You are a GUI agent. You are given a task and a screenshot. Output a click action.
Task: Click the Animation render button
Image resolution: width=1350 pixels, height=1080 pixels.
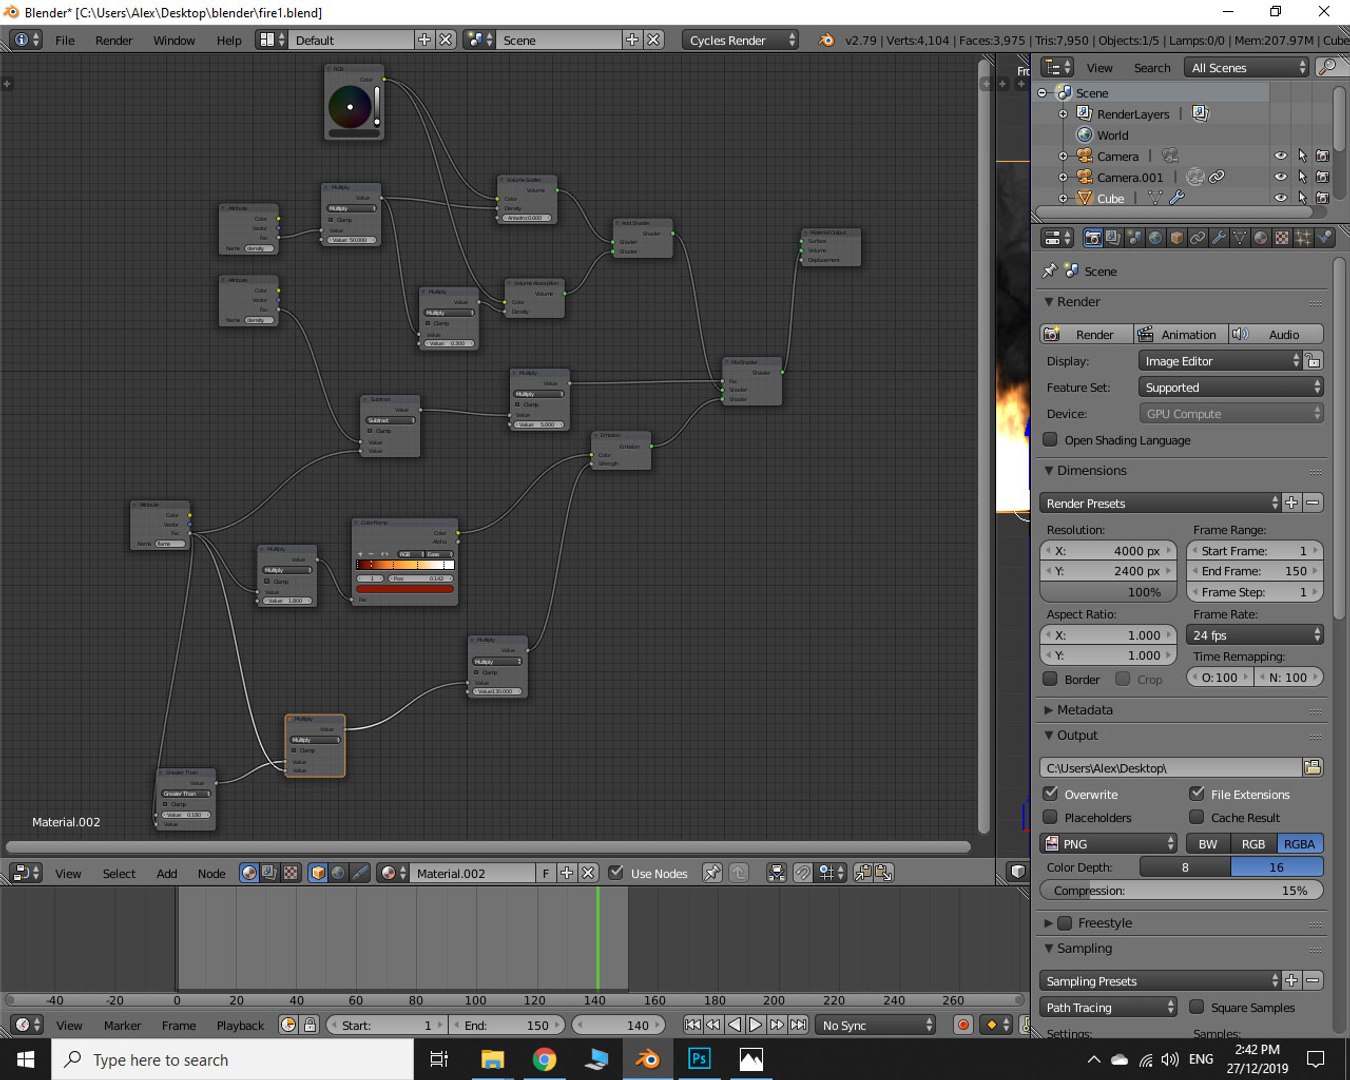(1179, 334)
